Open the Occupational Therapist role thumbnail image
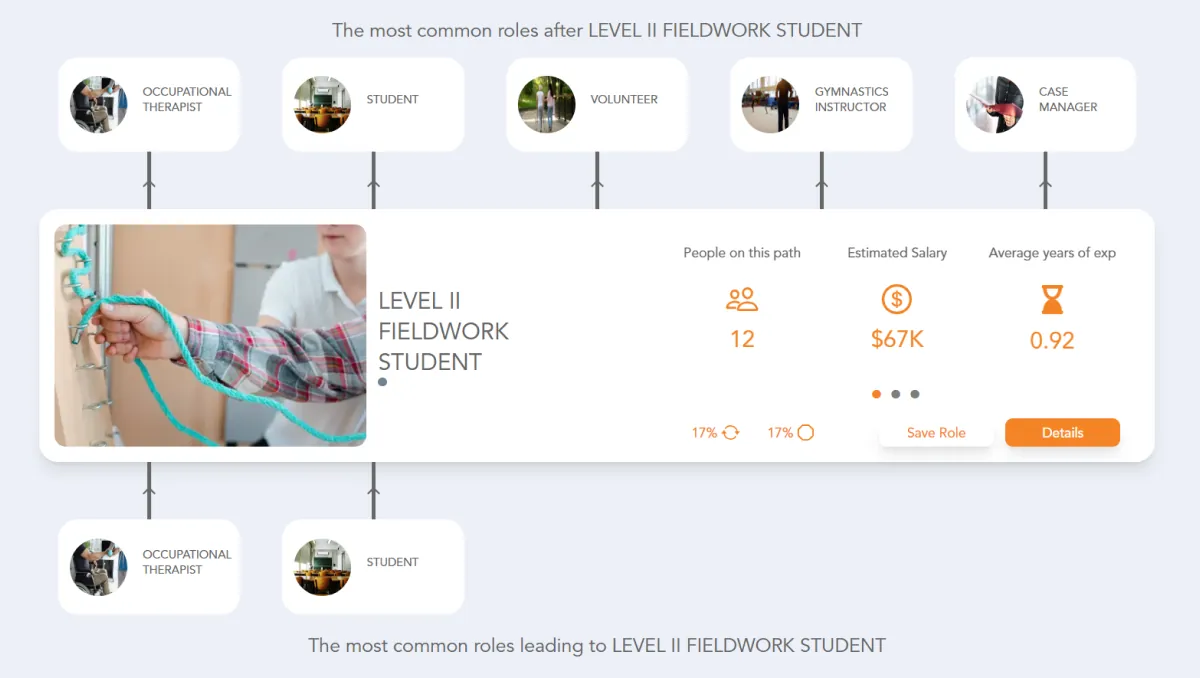 [97, 104]
